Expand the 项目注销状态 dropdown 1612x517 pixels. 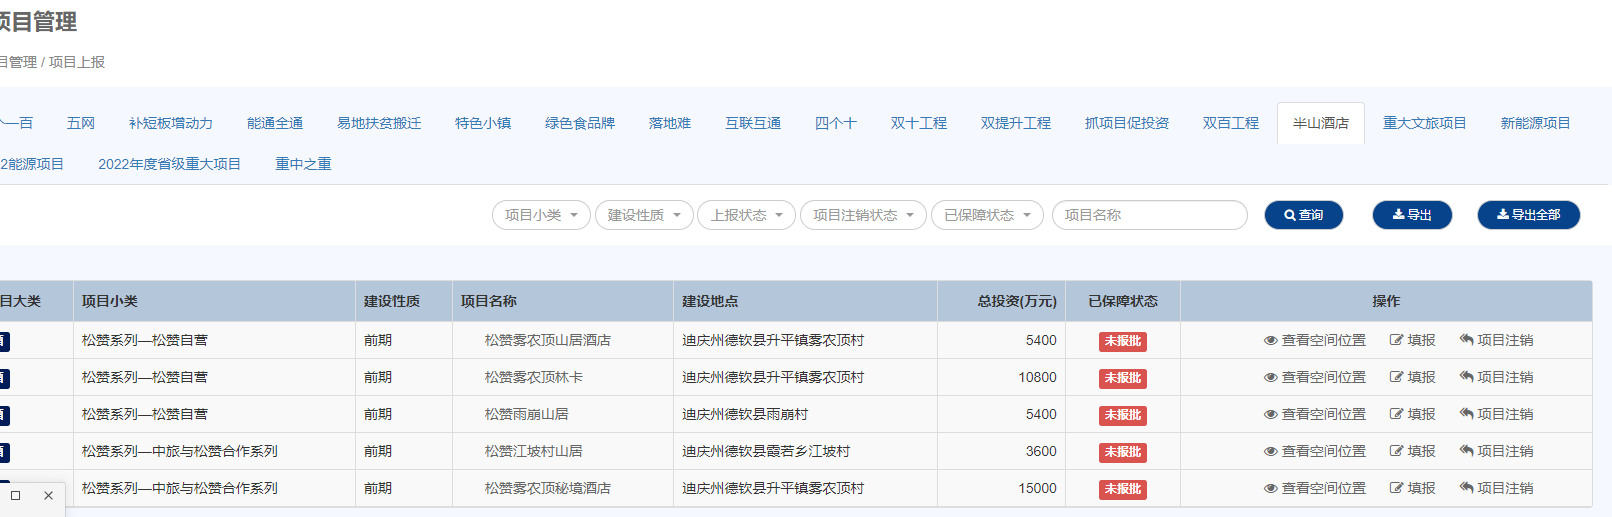[x=863, y=215]
